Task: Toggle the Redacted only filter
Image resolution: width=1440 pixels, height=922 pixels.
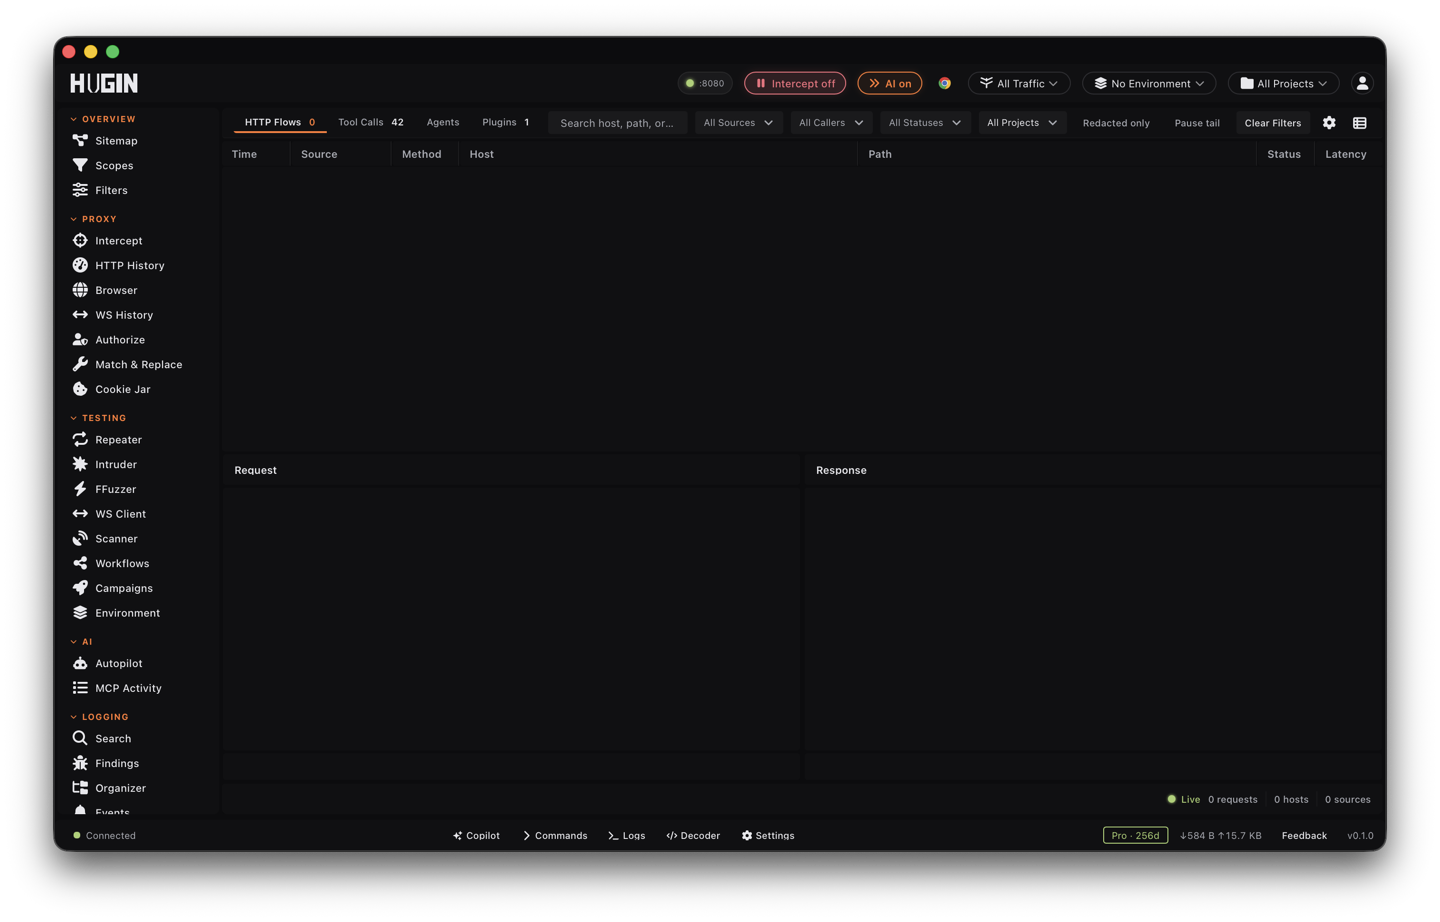Action: click(x=1116, y=123)
